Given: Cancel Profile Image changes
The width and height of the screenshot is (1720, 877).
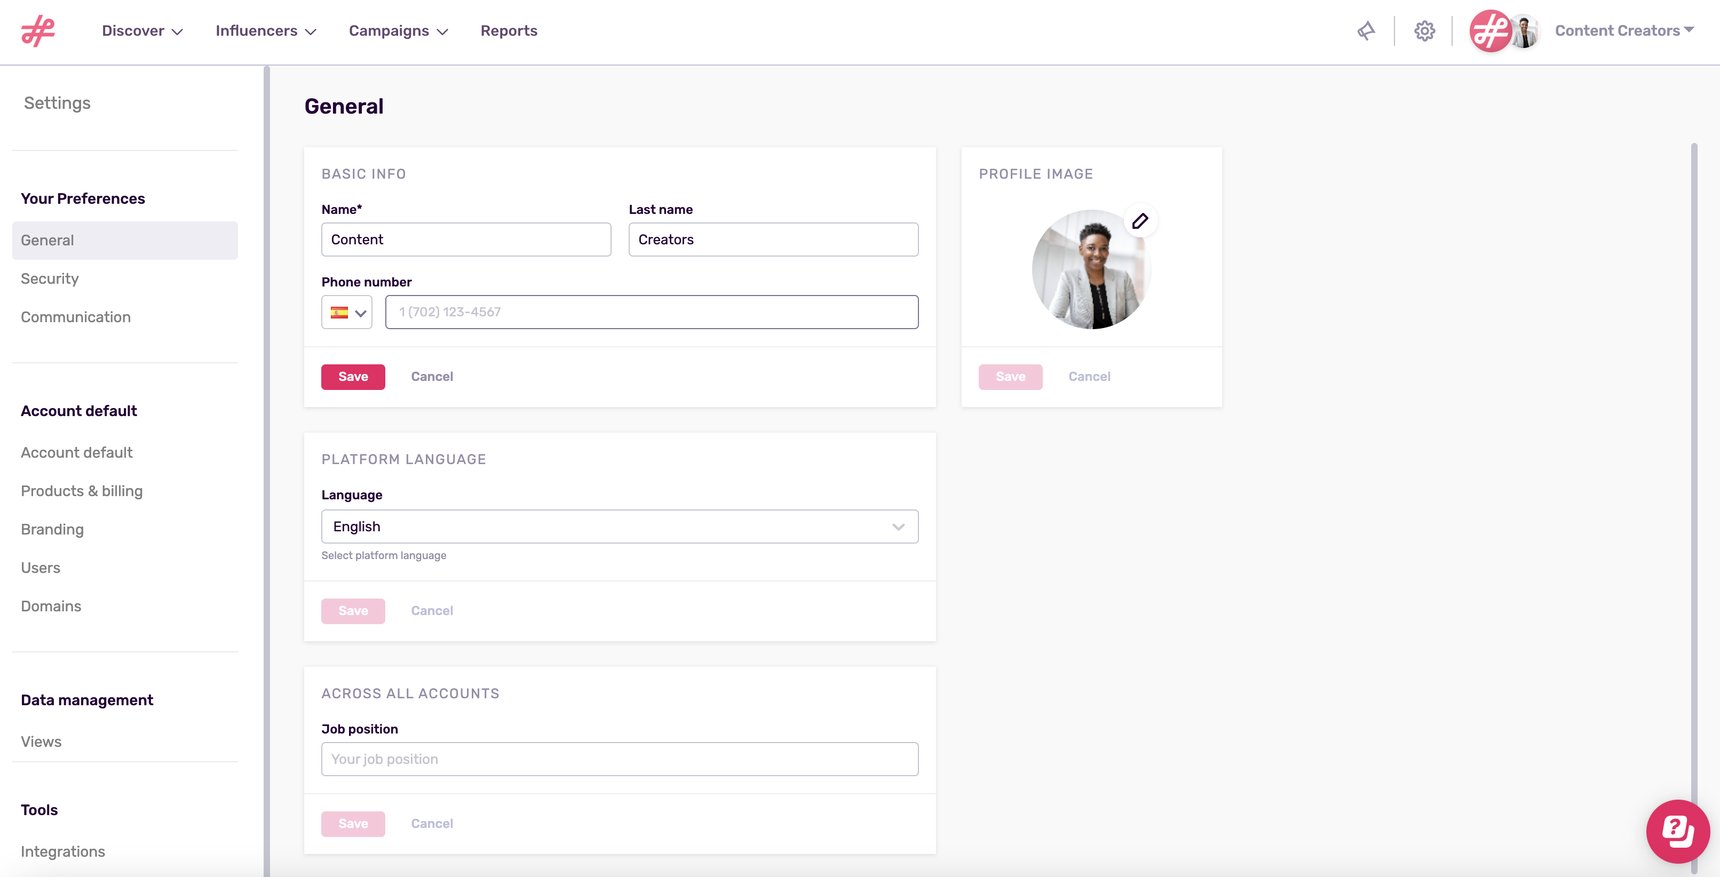Looking at the screenshot, I should (x=1089, y=377).
